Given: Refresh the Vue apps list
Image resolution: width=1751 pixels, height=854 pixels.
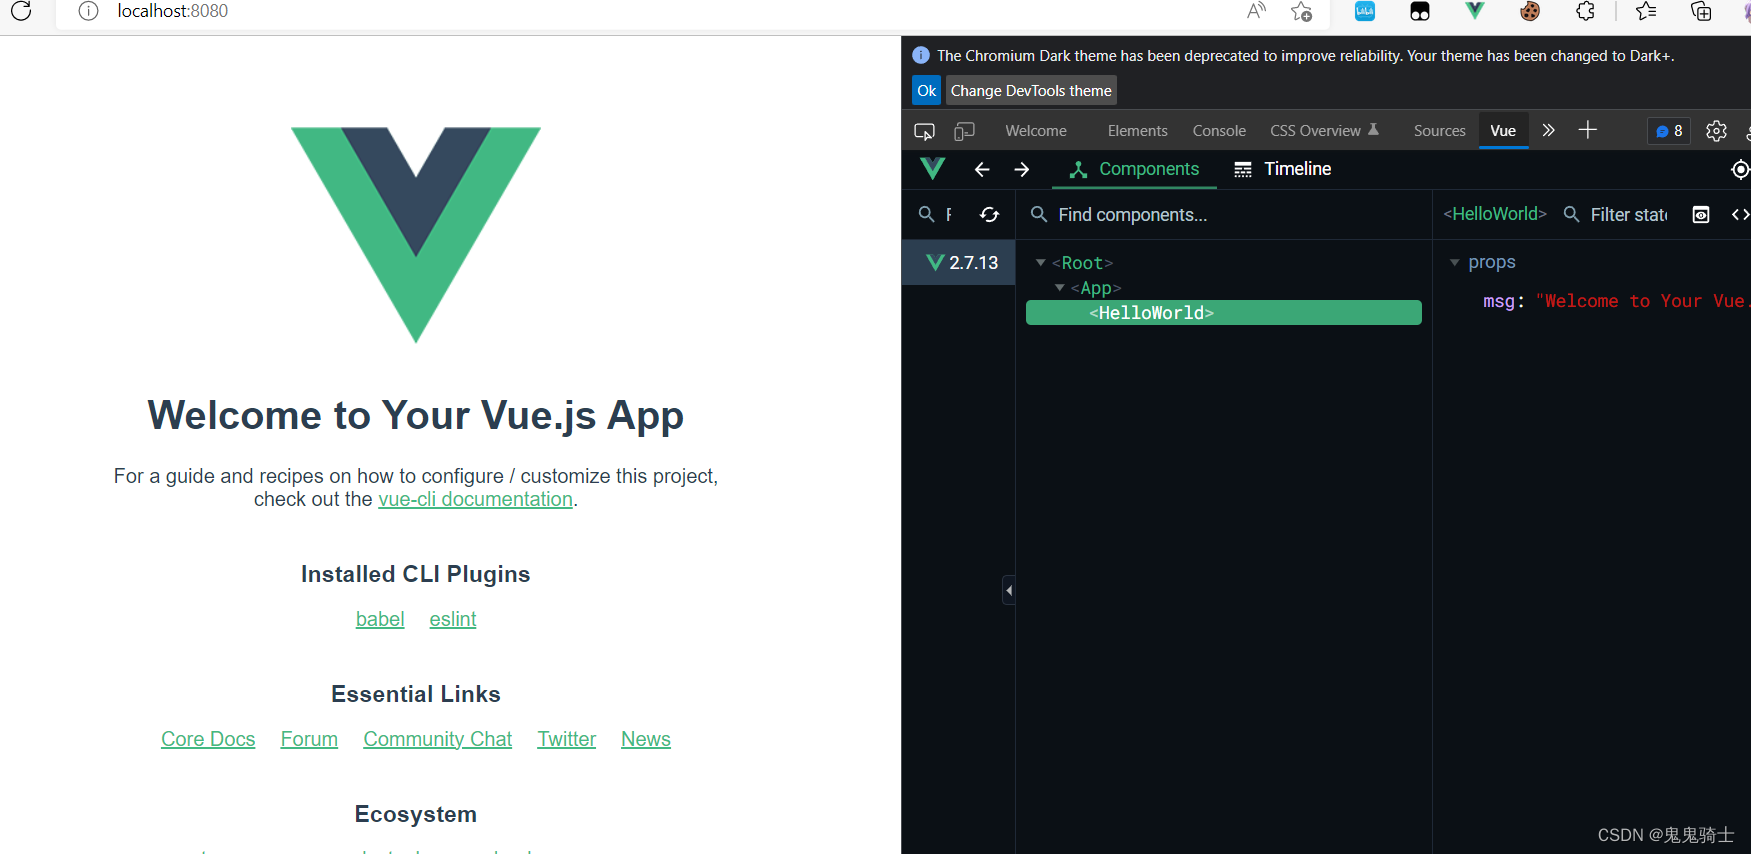Looking at the screenshot, I should coord(989,214).
